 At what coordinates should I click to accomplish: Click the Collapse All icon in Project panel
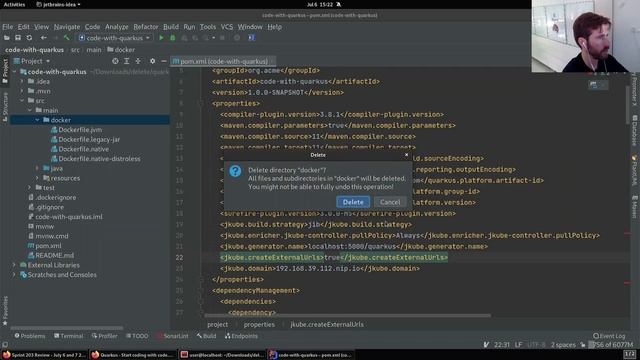(138, 61)
